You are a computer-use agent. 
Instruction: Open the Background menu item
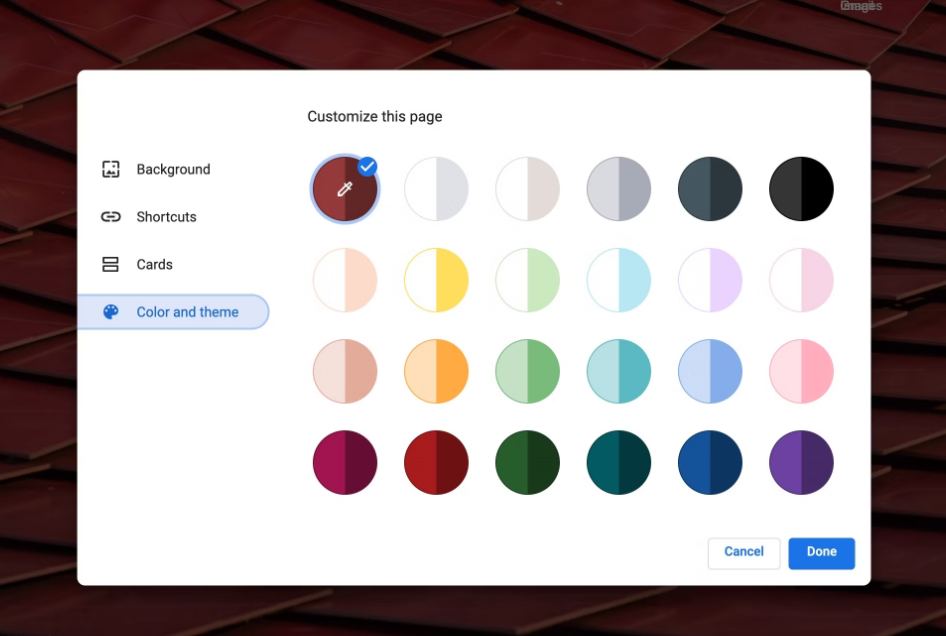coord(173,169)
